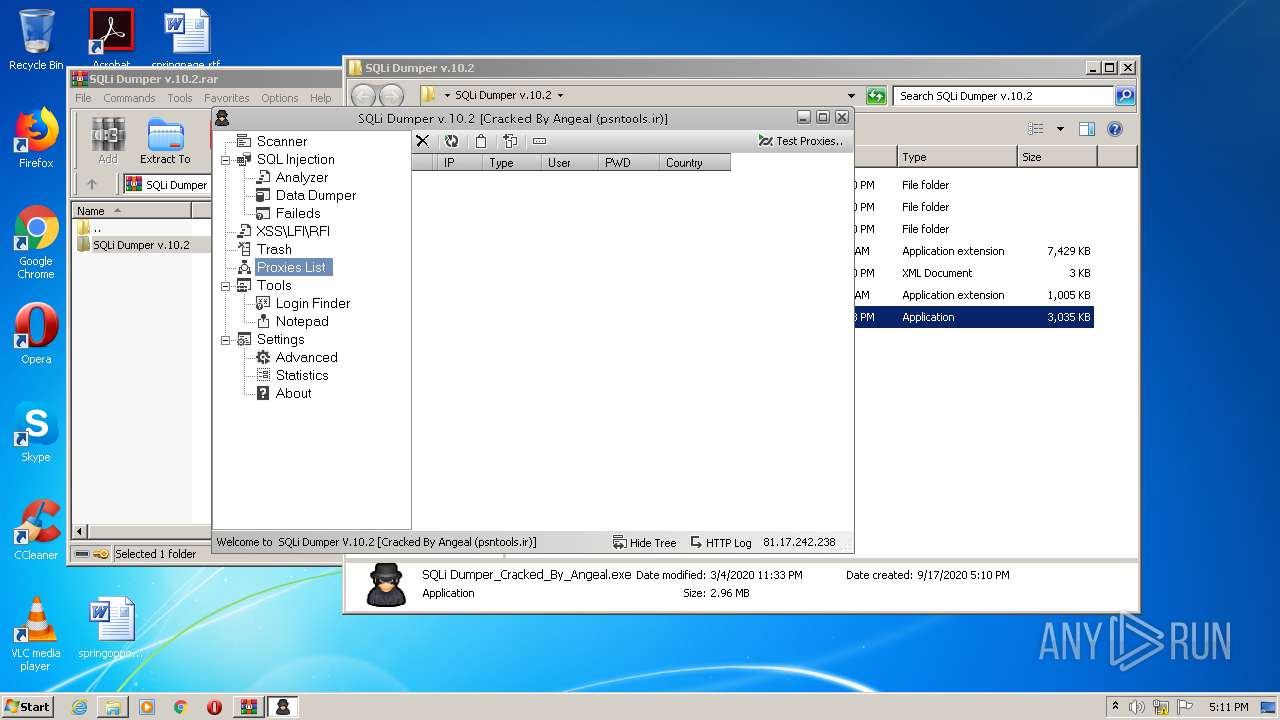This screenshot has width=1280, height=720.
Task: Open Favorites menu in WinRAR
Action: 227,98
